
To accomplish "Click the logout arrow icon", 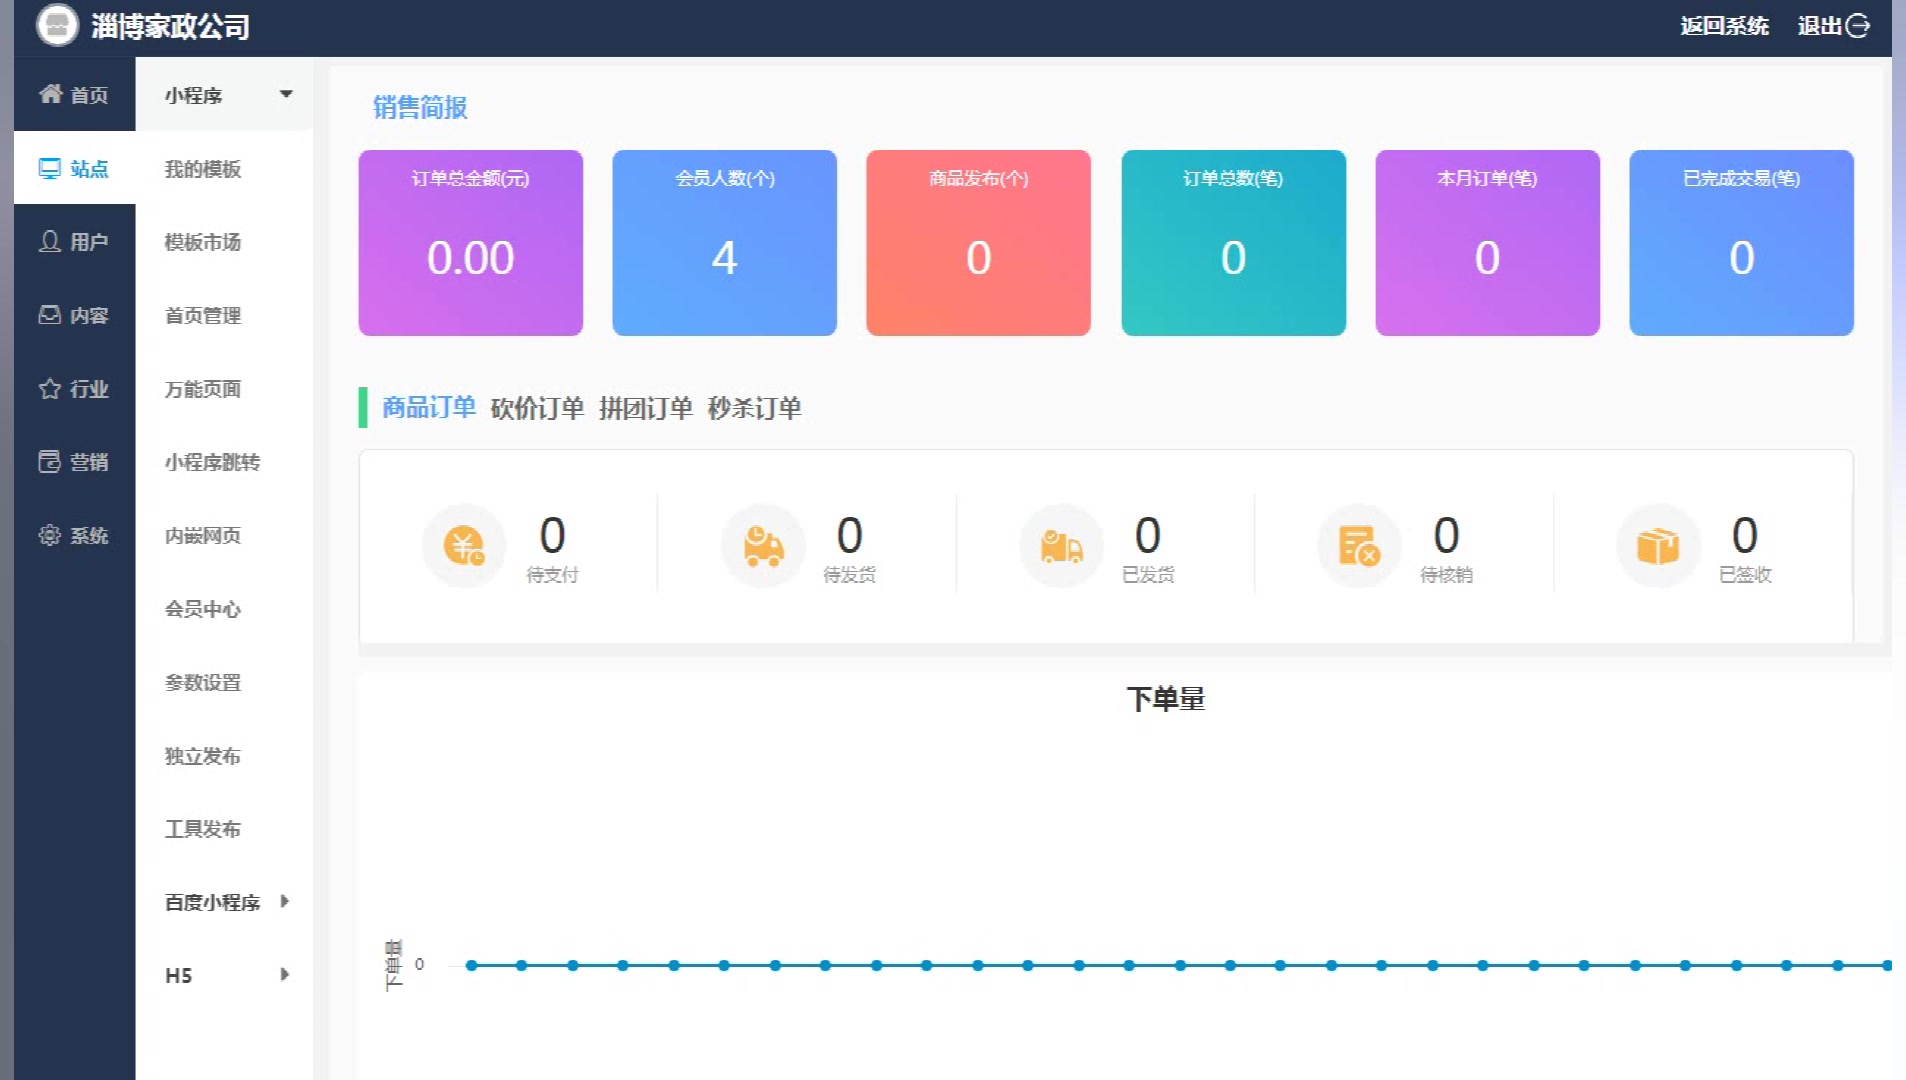I will (1858, 26).
